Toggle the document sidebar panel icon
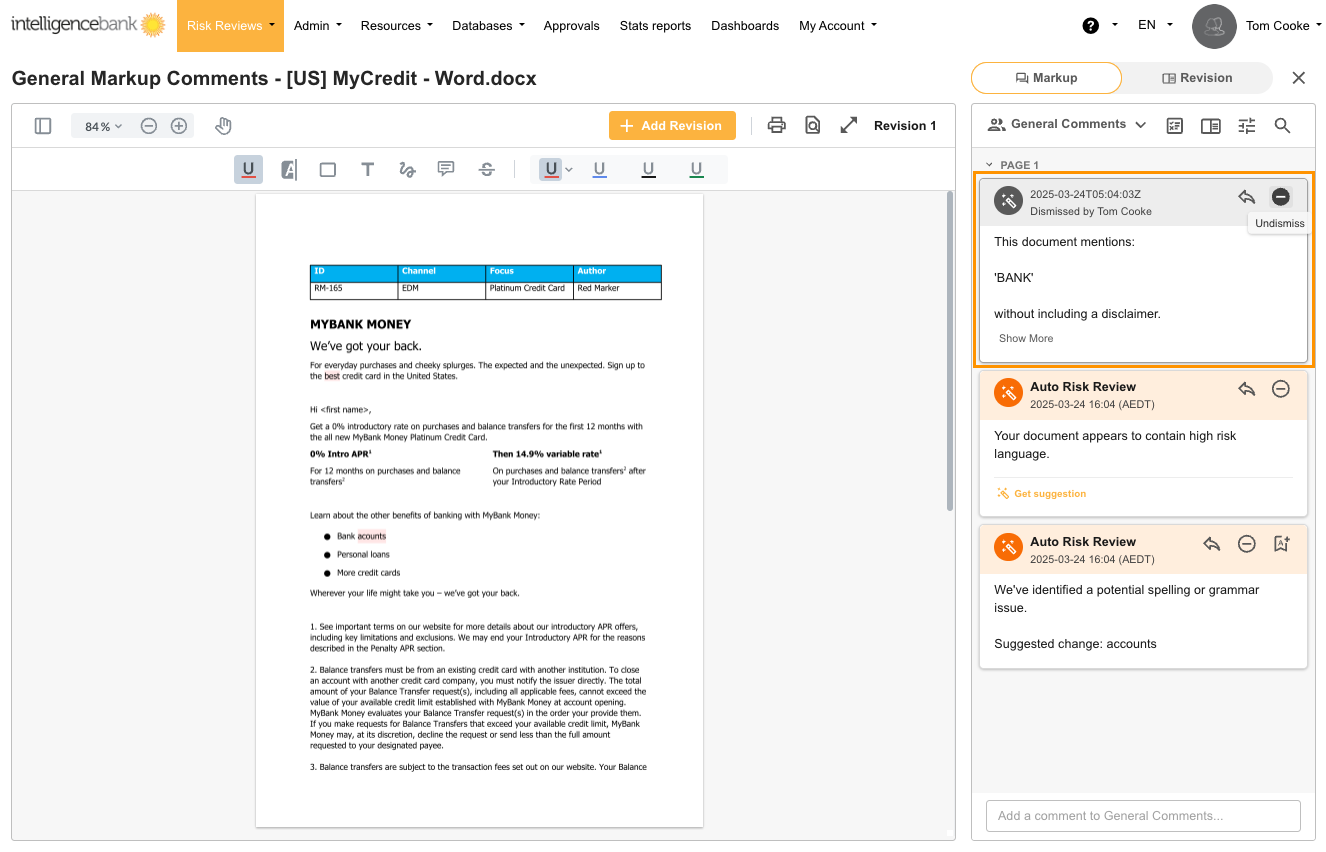Viewport: 1326px width, 852px height. (43, 126)
